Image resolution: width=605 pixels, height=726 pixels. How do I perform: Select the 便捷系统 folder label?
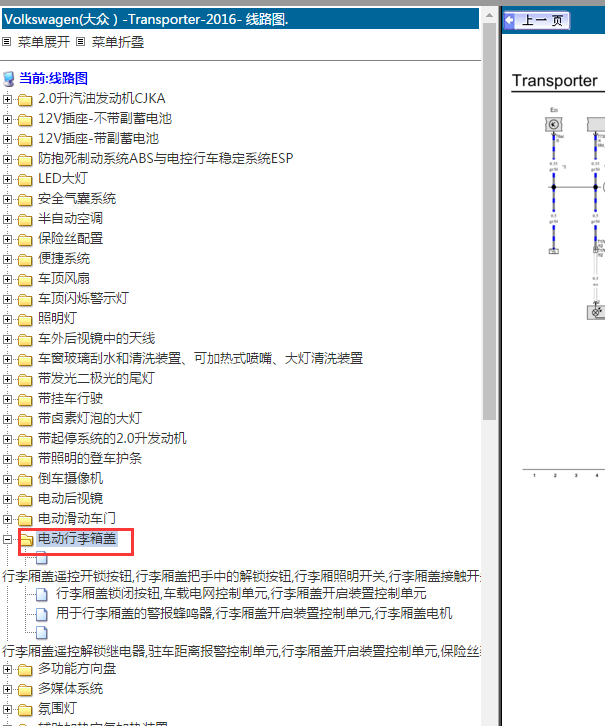point(64,258)
